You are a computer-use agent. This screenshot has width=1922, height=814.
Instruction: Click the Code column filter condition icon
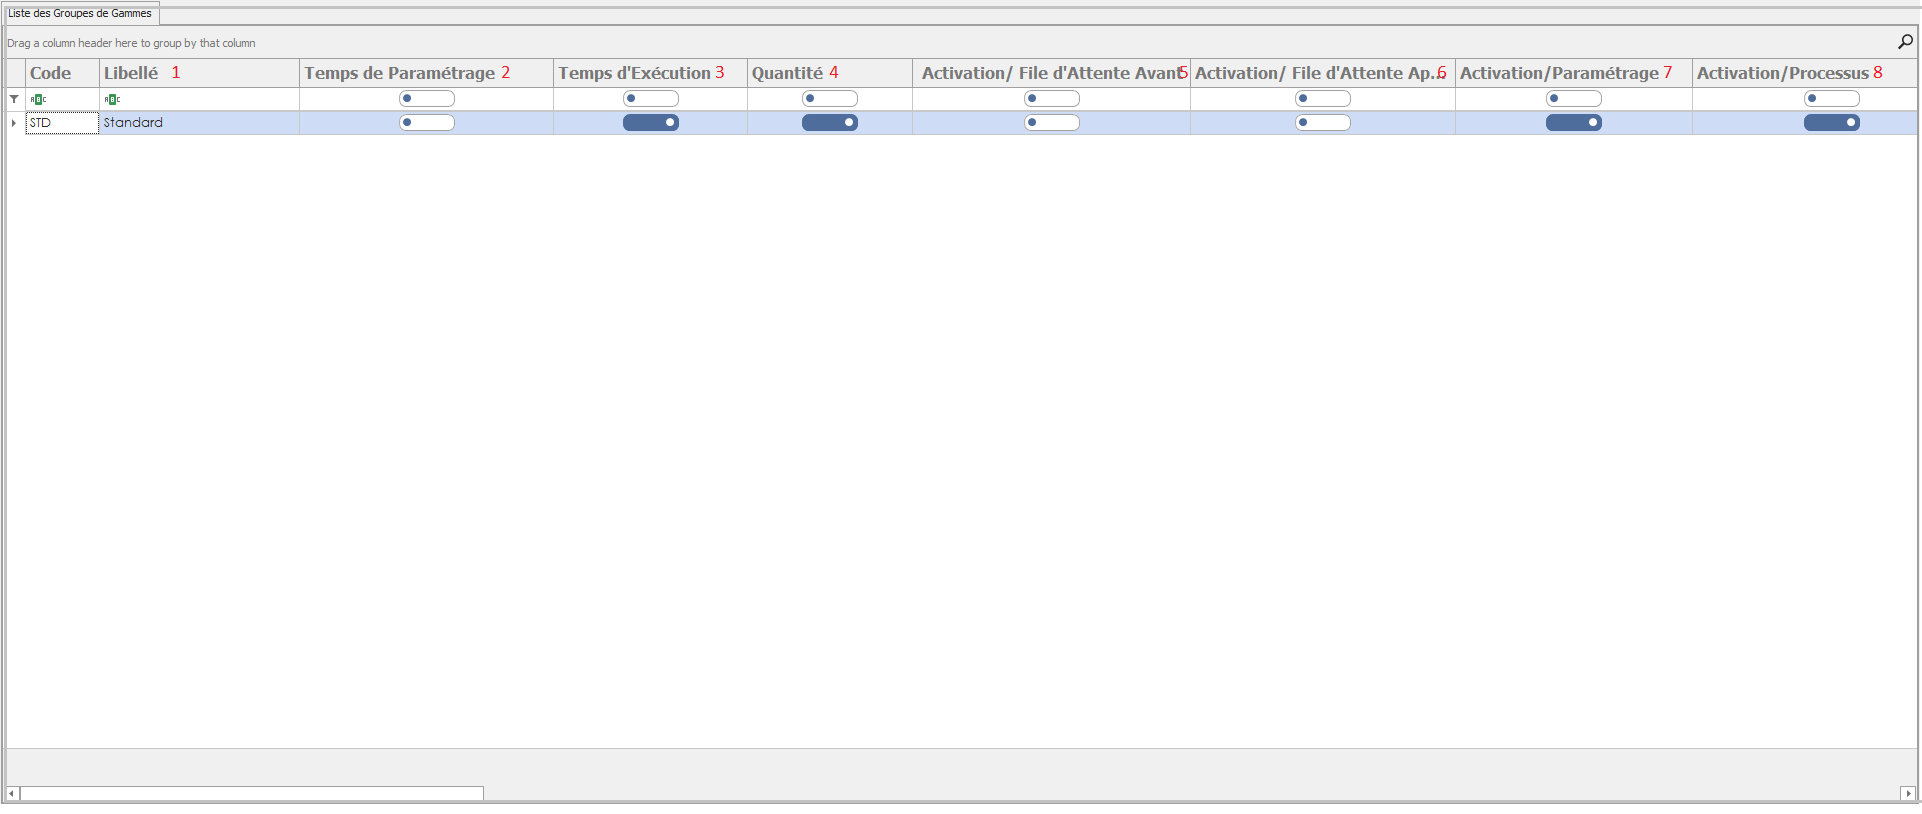38,99
